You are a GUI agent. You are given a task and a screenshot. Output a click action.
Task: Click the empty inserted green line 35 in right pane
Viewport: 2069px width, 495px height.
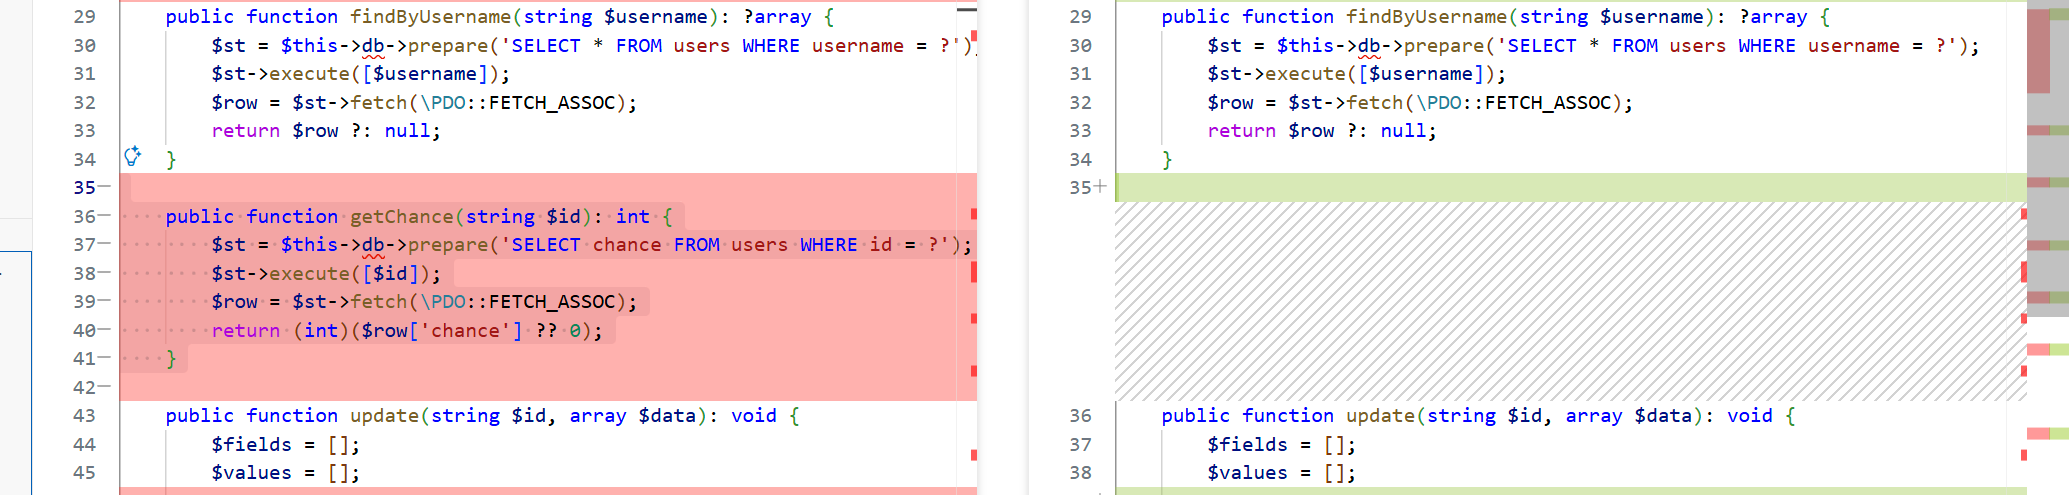point(1570,187)
